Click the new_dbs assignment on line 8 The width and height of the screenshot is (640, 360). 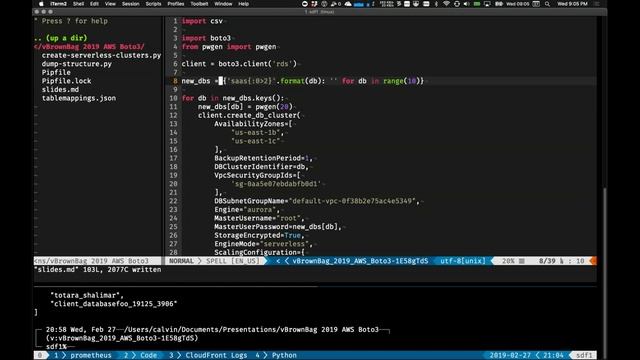(303, 81)
